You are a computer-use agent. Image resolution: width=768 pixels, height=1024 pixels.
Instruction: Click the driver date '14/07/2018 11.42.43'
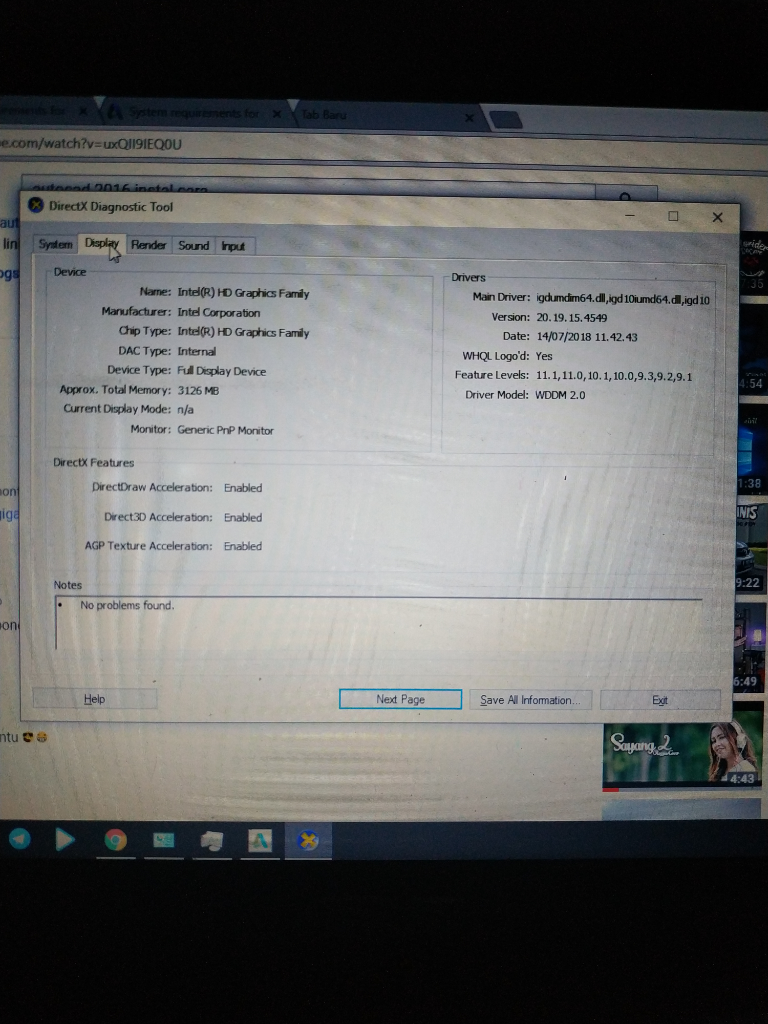click(586, 337)
